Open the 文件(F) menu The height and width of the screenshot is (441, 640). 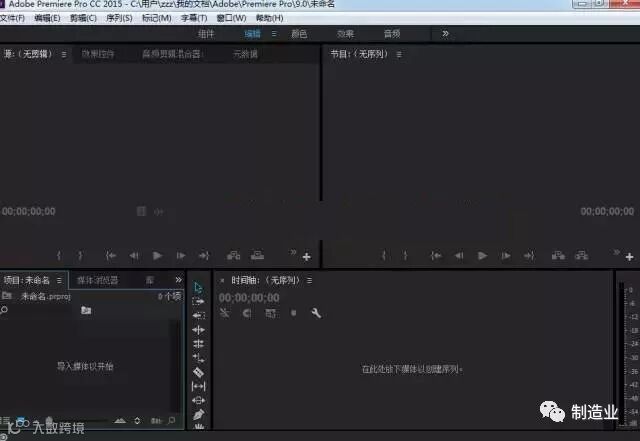click(13, 18)
